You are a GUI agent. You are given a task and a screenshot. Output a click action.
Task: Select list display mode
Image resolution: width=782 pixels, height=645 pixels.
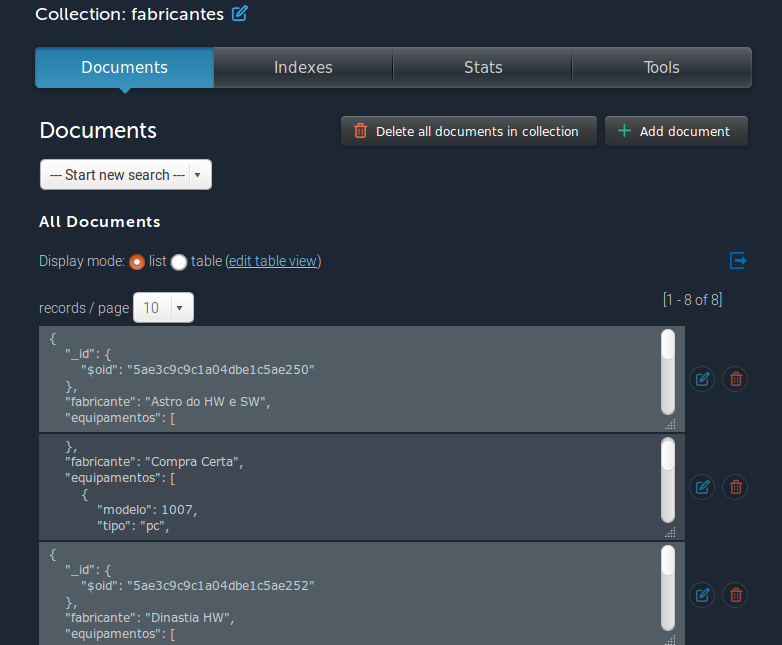point(137,262)
